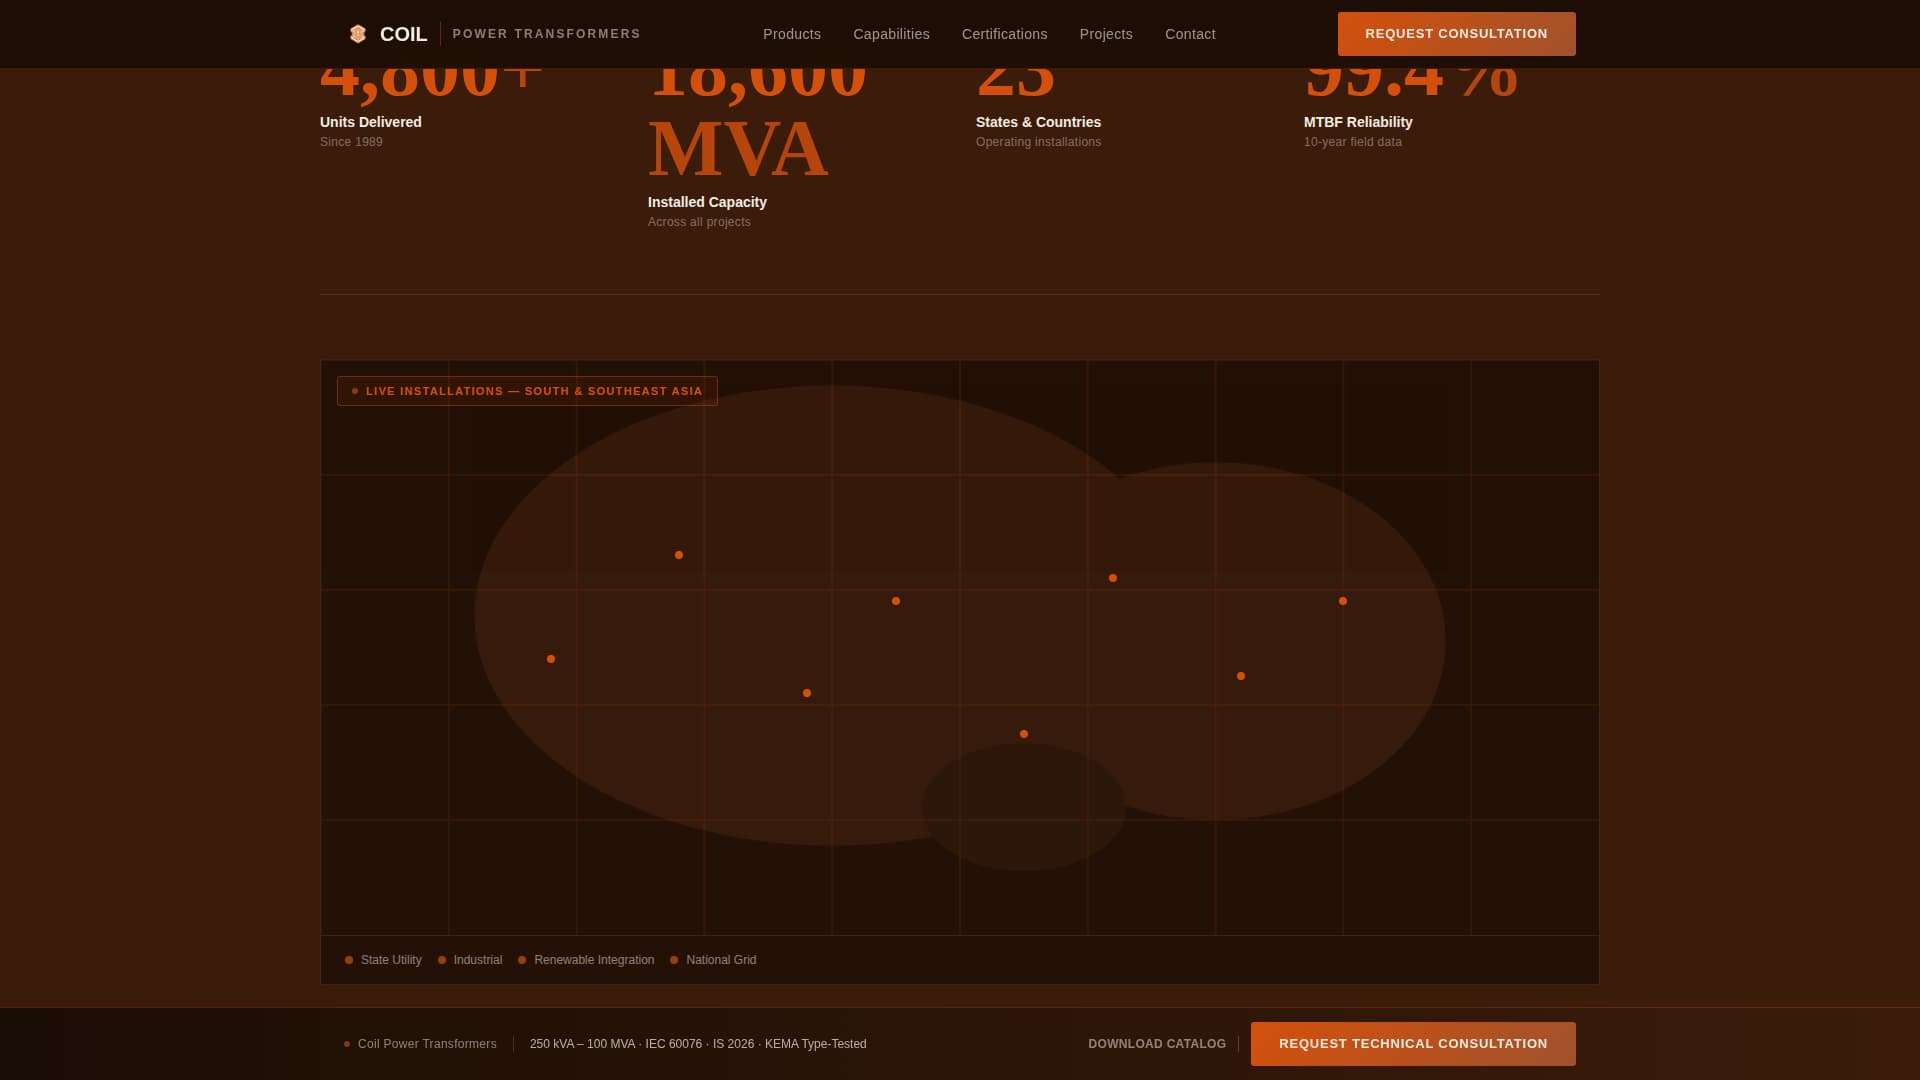Select the State Utility legend dot

349,960
